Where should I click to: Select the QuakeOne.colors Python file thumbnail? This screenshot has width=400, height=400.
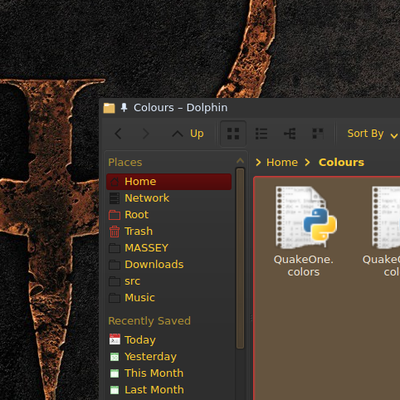coord(306,217)
